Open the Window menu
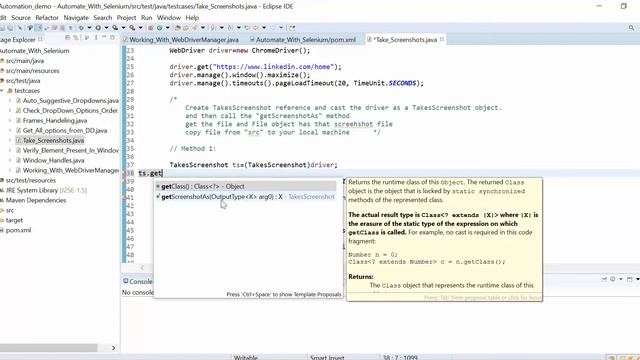 pos(169,18)
